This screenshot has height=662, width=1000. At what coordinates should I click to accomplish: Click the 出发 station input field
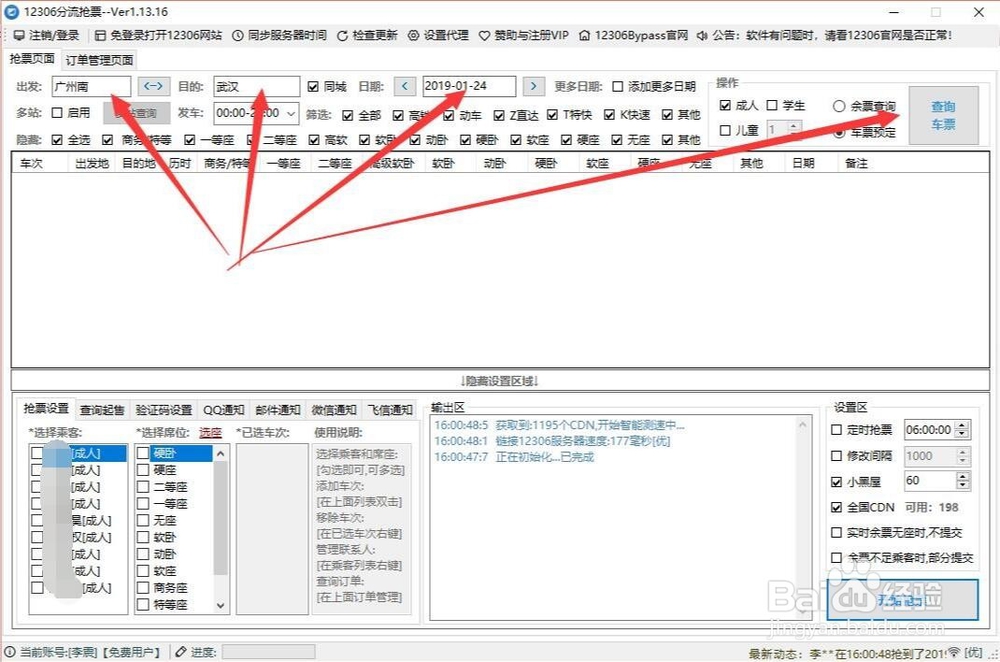[x=91, y=86]
